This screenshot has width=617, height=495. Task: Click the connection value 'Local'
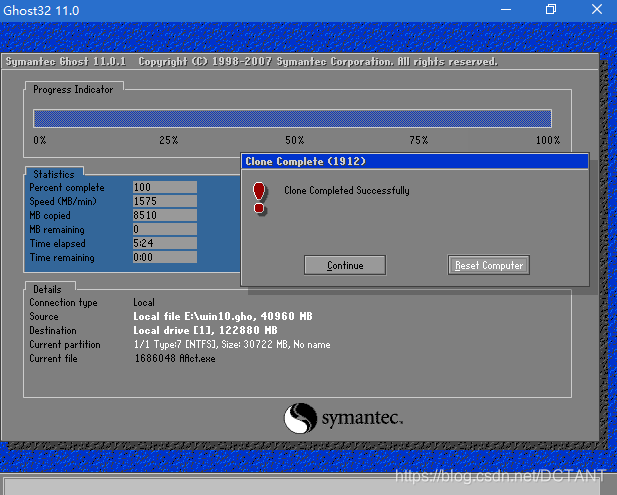144,303
